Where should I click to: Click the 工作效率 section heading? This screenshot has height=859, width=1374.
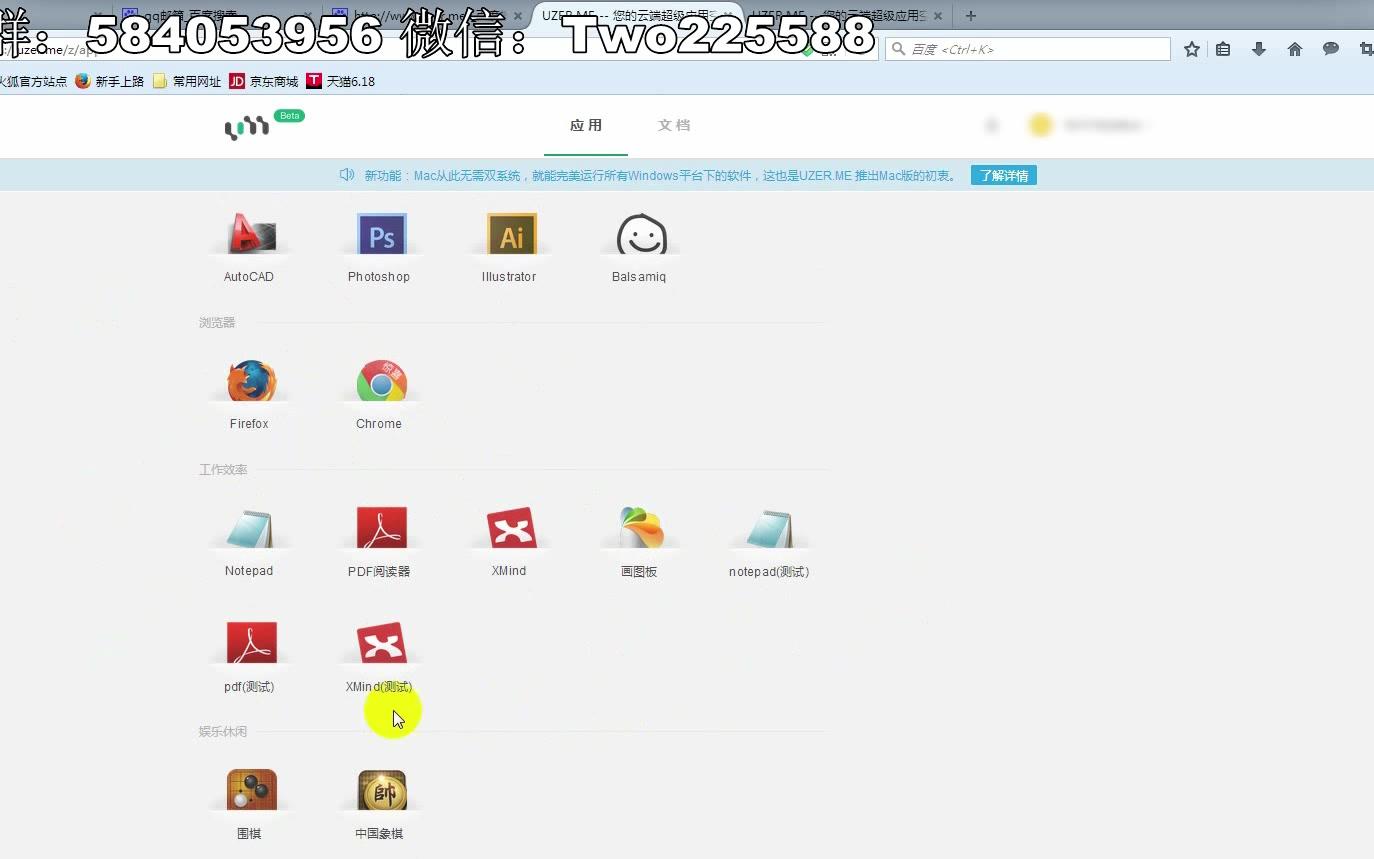223,469
